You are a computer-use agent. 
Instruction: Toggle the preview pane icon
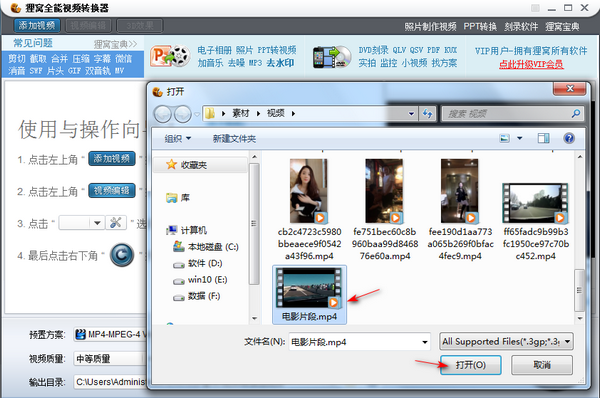(x=543, y=138)
